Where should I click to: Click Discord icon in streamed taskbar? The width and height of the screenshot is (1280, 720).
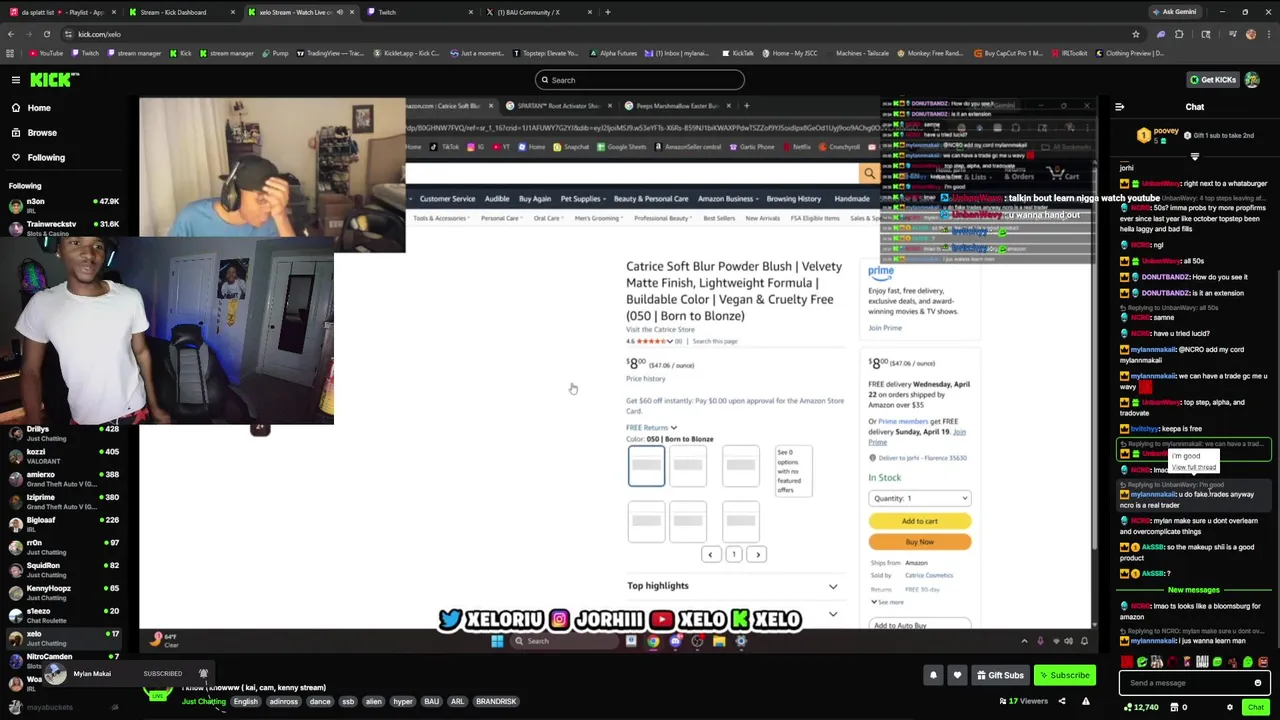click(x=675, y=642)
